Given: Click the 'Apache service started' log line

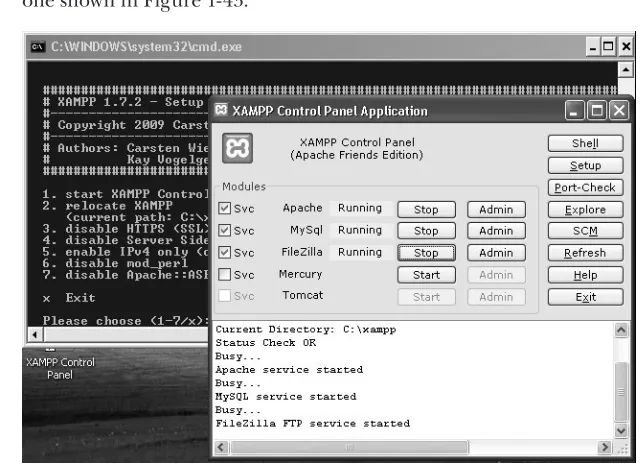Looking at the screenshot, I should tap(289, 370).
